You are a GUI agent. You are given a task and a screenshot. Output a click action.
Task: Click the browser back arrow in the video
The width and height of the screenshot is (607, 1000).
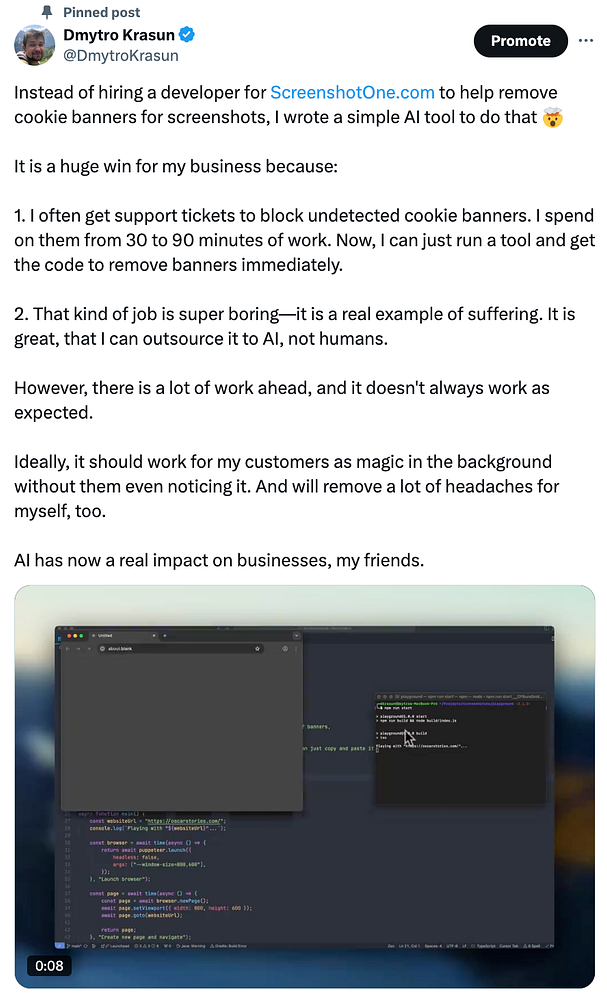coord(68,649)
